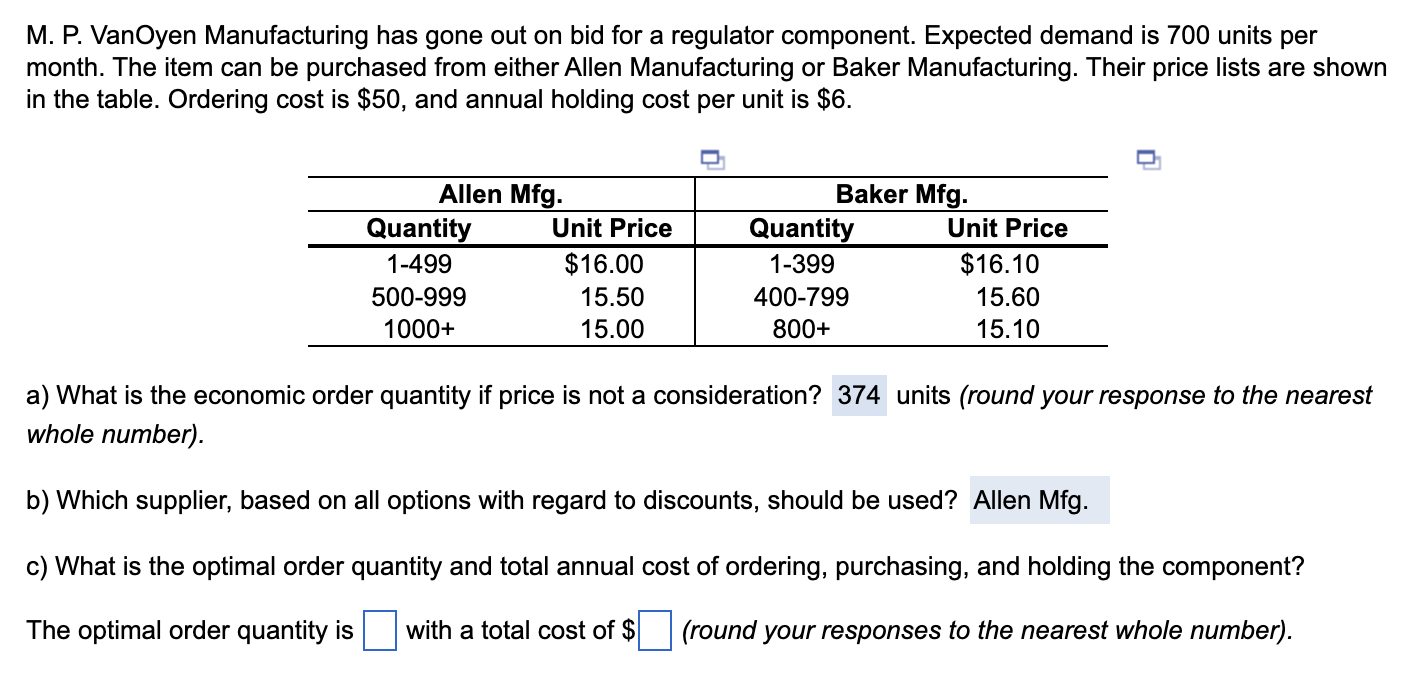Select the highlighted answer Allen Mfg.

[x=1038, y=500]
